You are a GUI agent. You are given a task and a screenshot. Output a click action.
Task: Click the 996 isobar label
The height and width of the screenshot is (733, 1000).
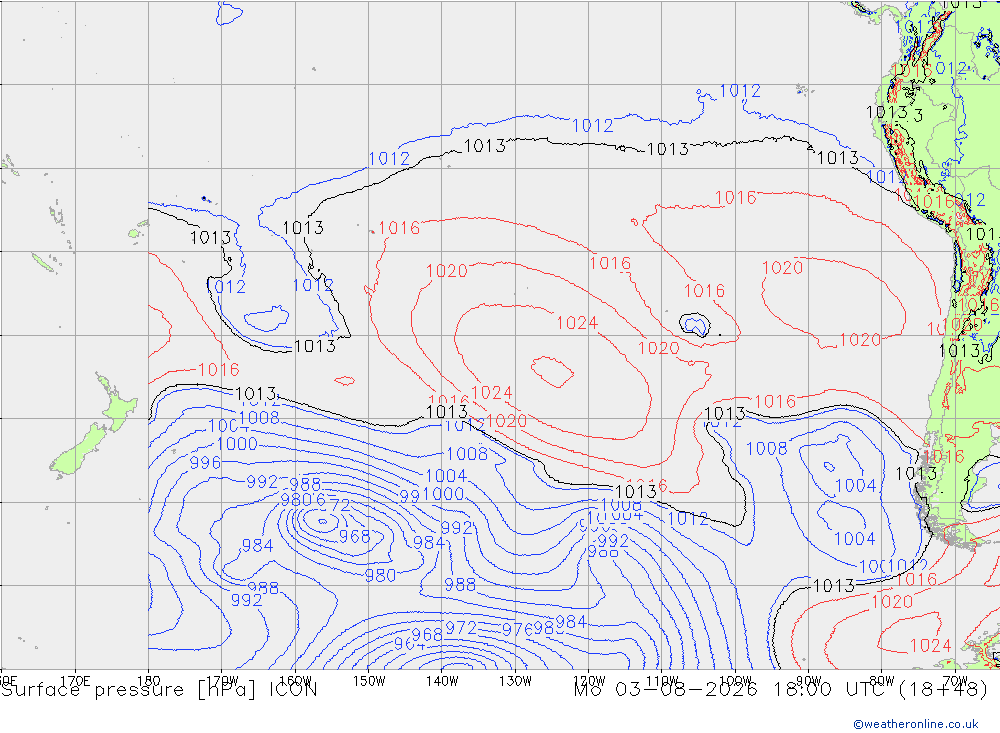point(205,463)
